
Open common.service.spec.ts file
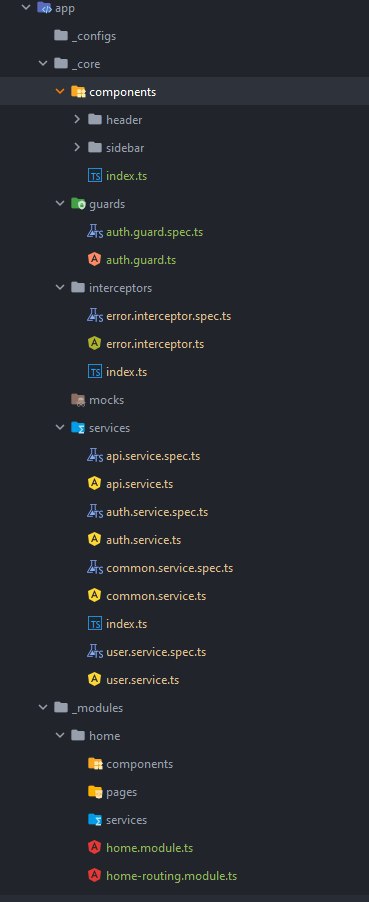pyautogui.click(x=169, y=568)
